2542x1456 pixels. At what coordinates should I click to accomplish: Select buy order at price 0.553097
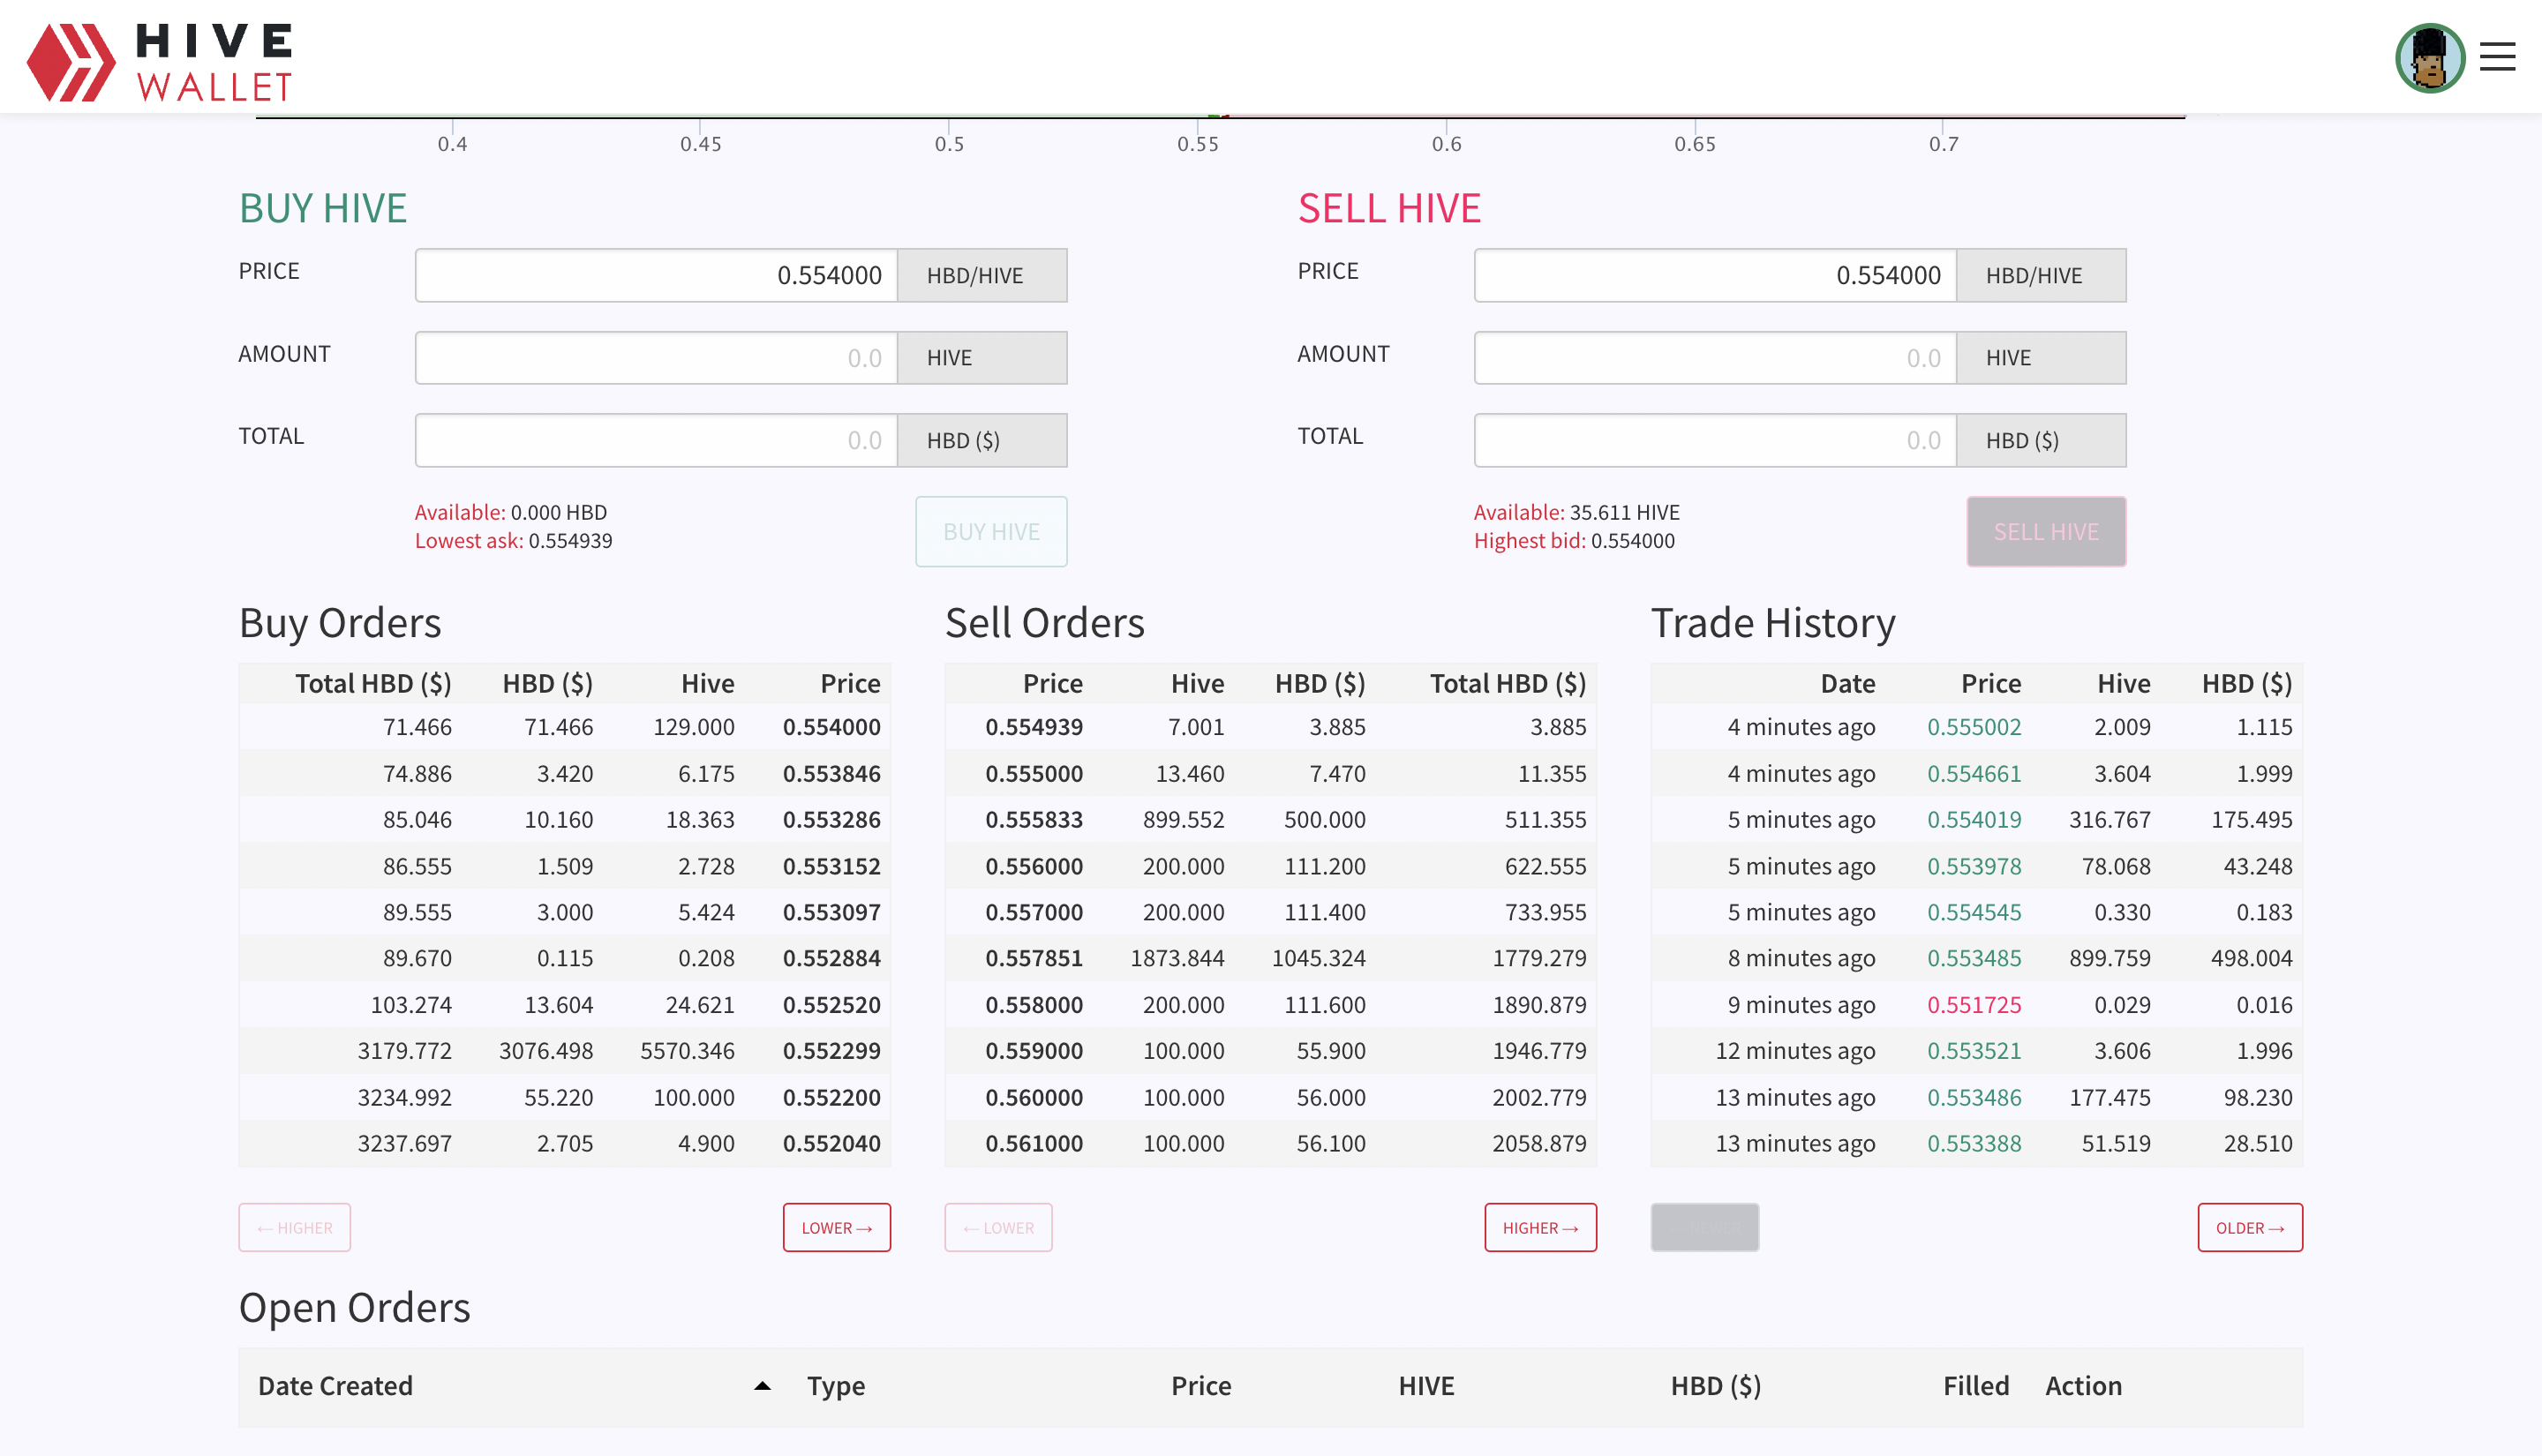[564, 912]
